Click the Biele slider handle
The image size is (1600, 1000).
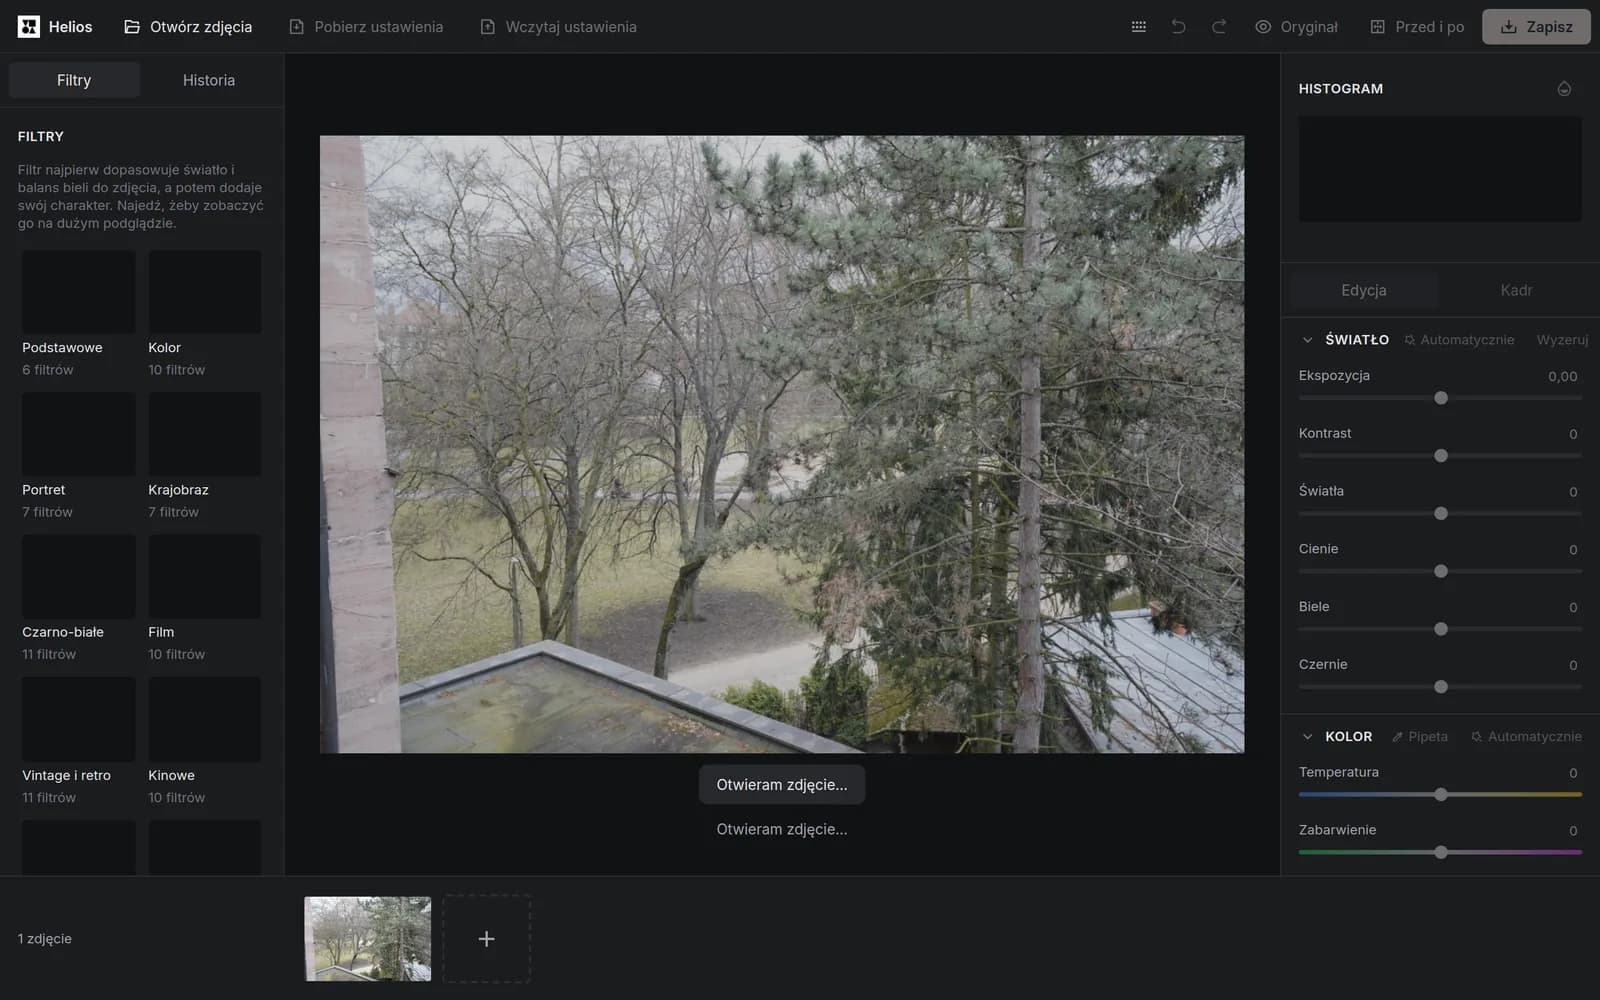pos(1441,629)
